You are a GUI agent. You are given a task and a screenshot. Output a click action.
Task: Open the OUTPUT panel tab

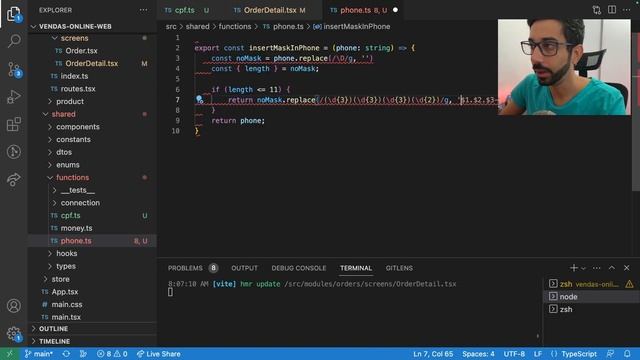244,268
